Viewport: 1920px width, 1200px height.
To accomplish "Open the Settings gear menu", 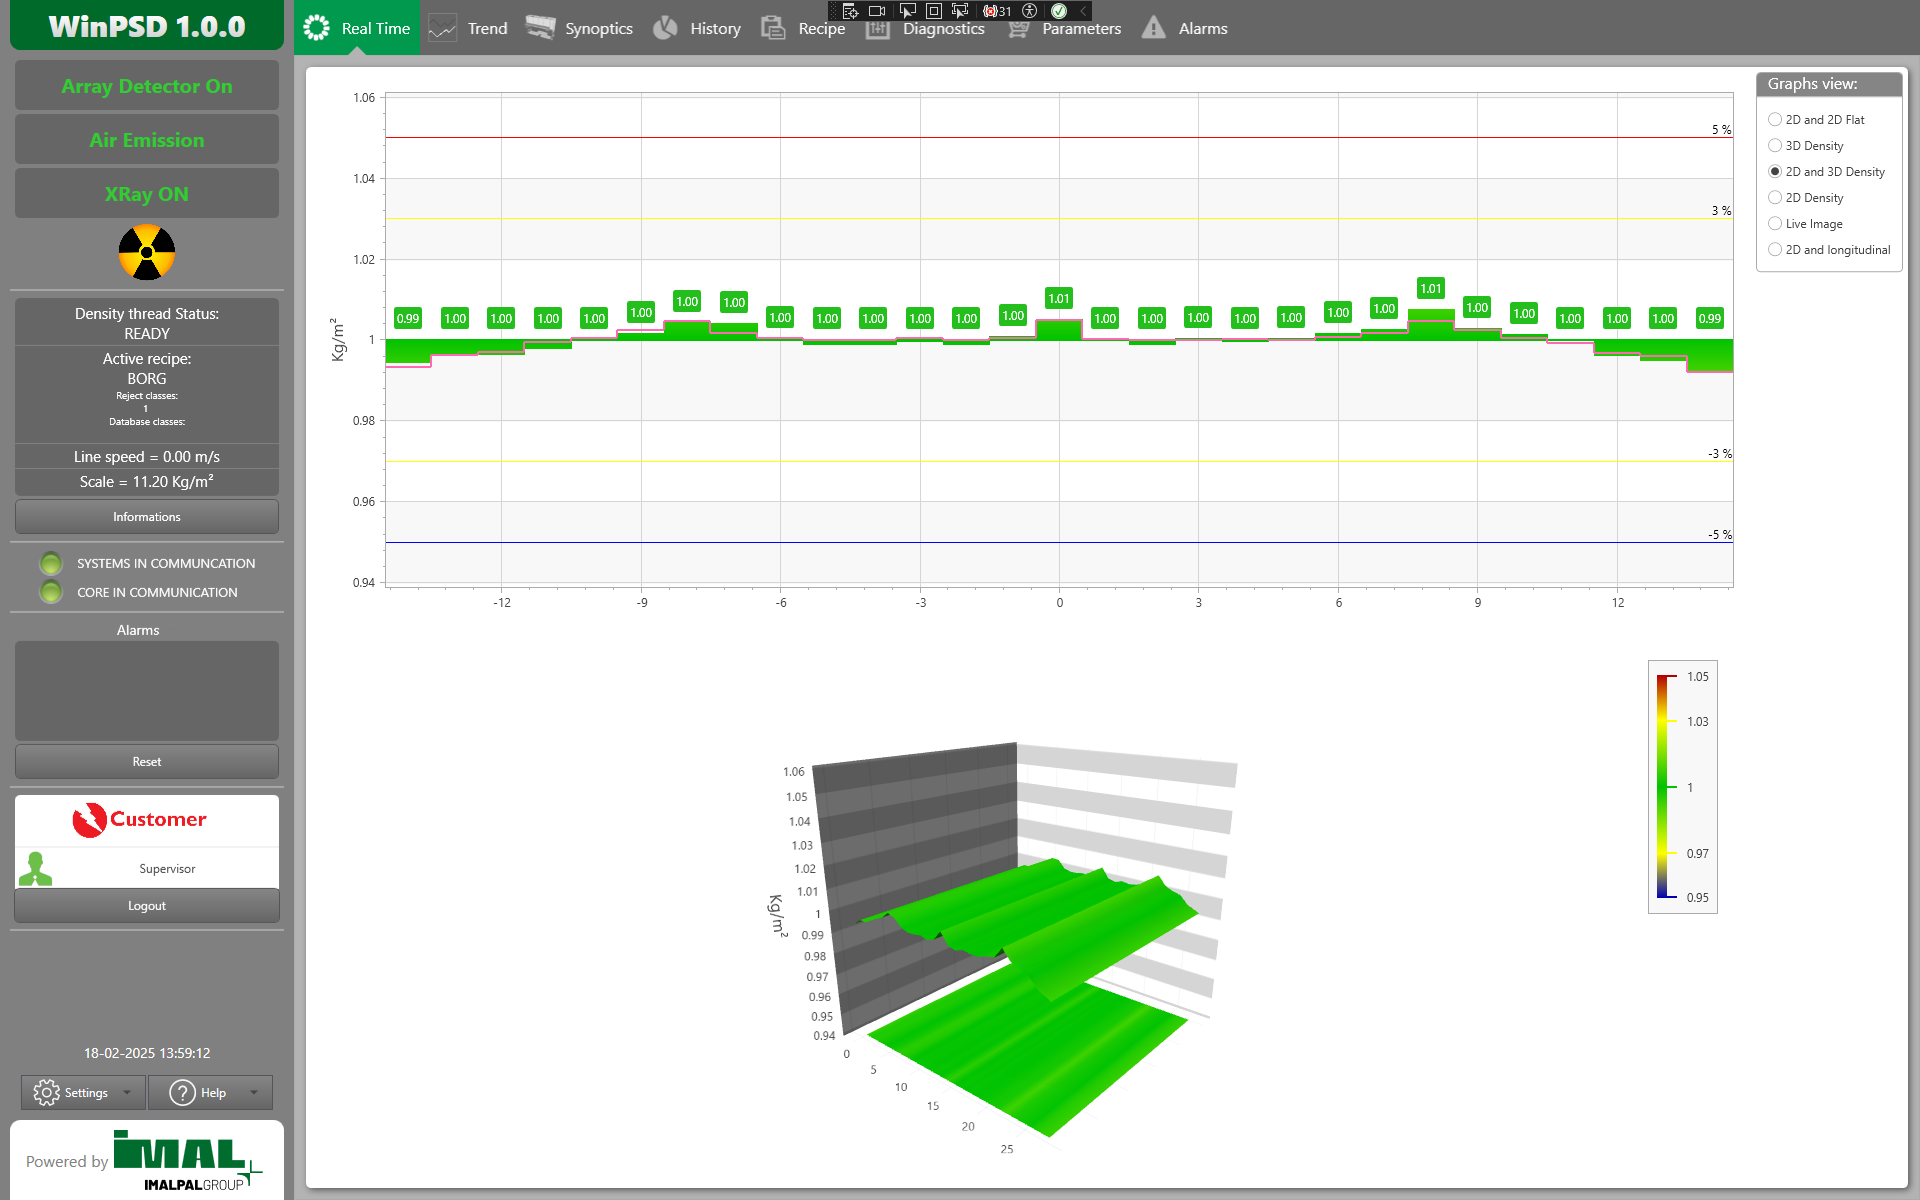I will 47,1092.
